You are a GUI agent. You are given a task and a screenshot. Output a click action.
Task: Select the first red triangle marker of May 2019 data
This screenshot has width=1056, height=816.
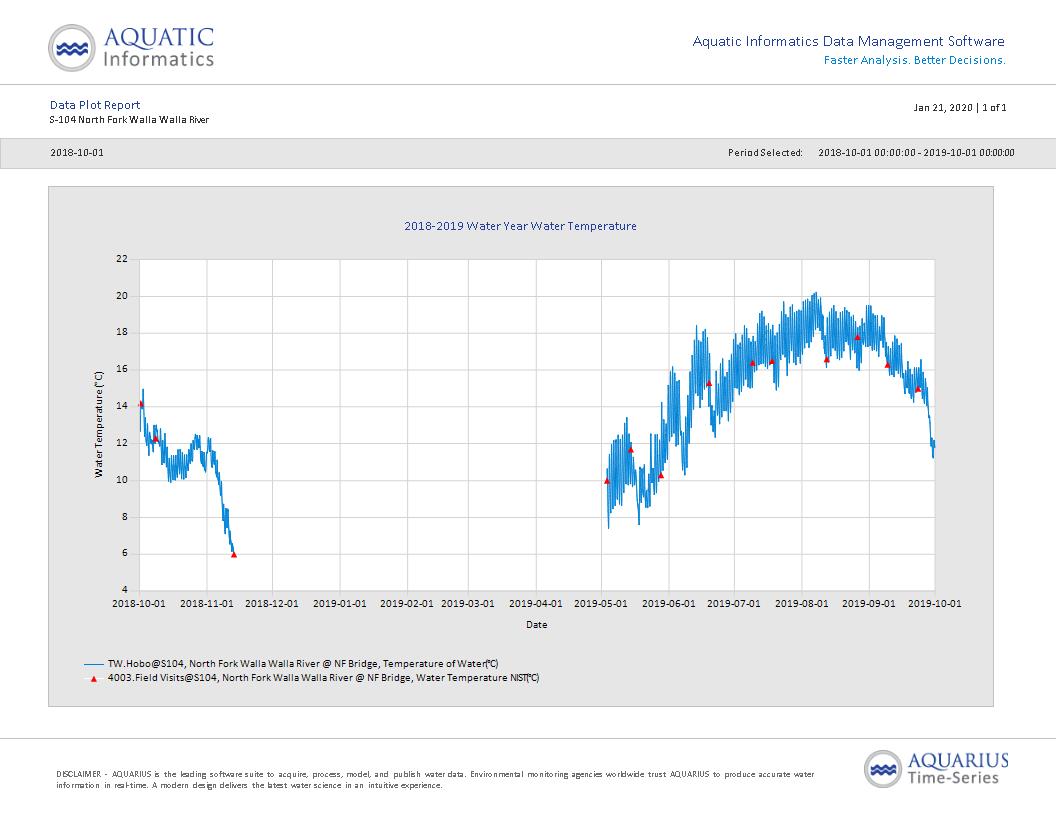607,481
